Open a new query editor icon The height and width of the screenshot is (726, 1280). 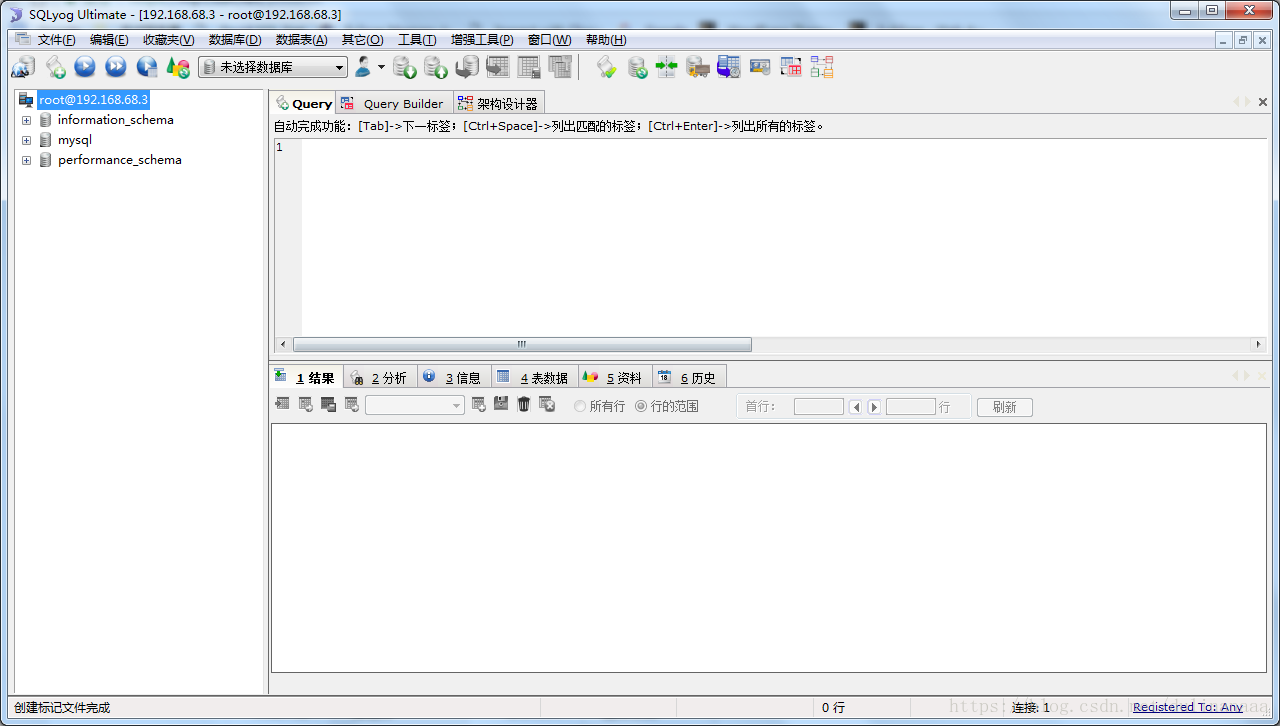point(56,67)
